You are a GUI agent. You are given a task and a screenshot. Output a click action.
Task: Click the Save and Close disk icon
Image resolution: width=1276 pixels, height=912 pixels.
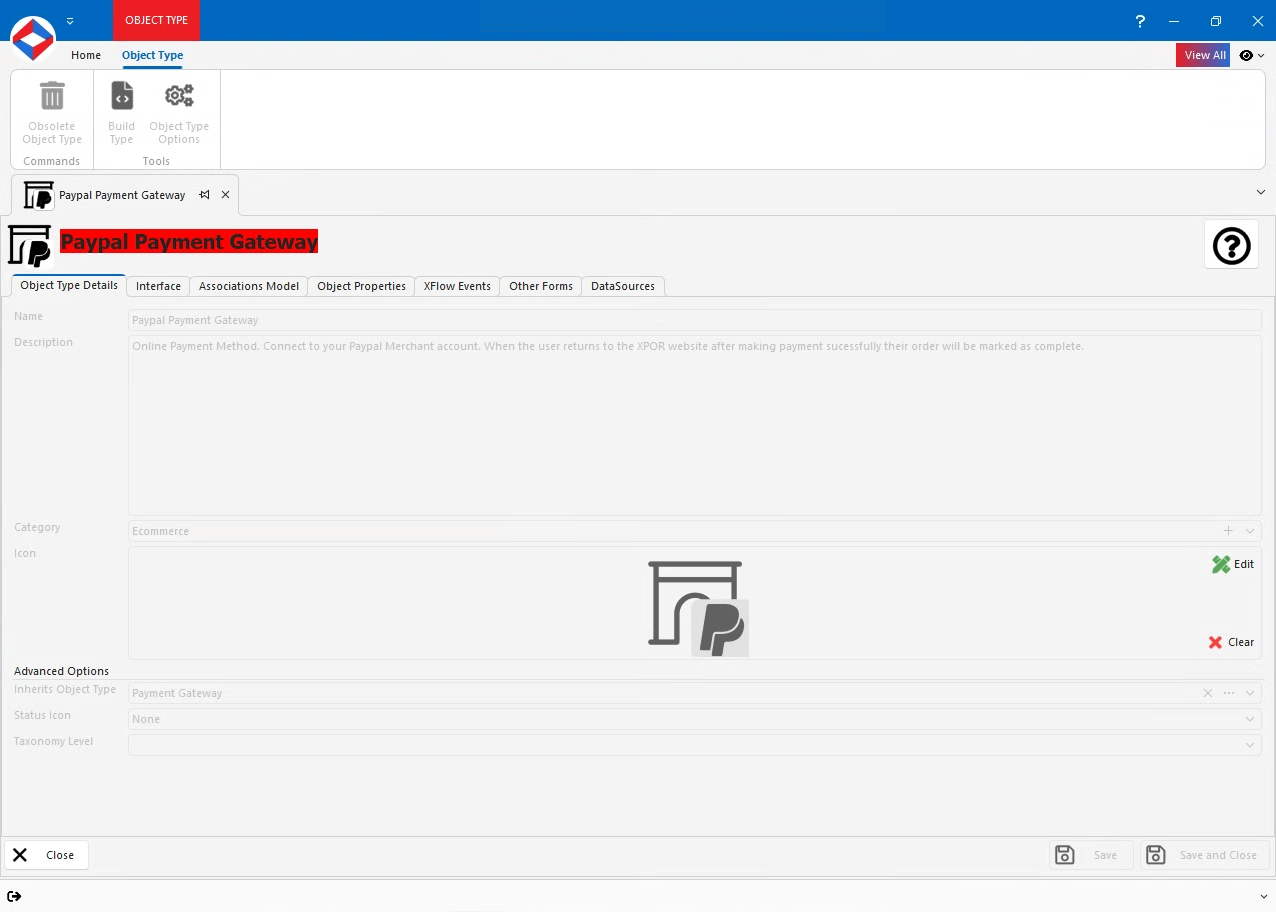tap(1155, 855)
